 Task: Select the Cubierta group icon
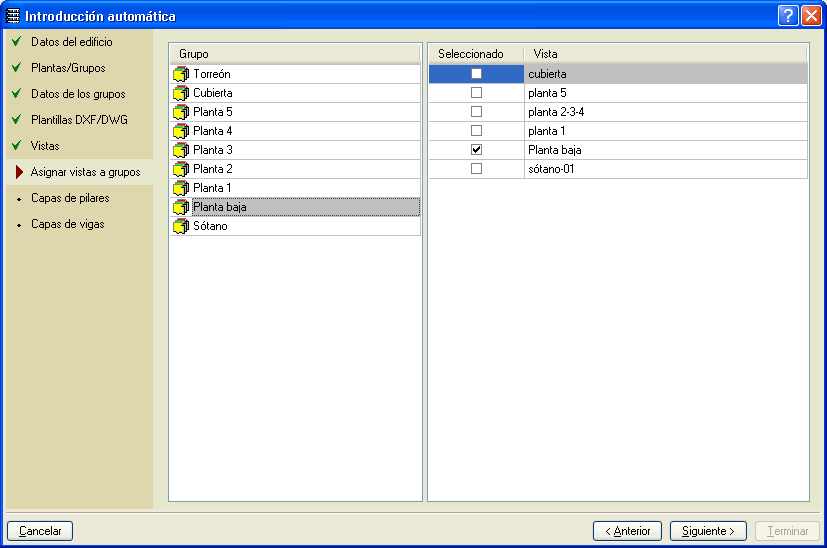click(180, 93)
